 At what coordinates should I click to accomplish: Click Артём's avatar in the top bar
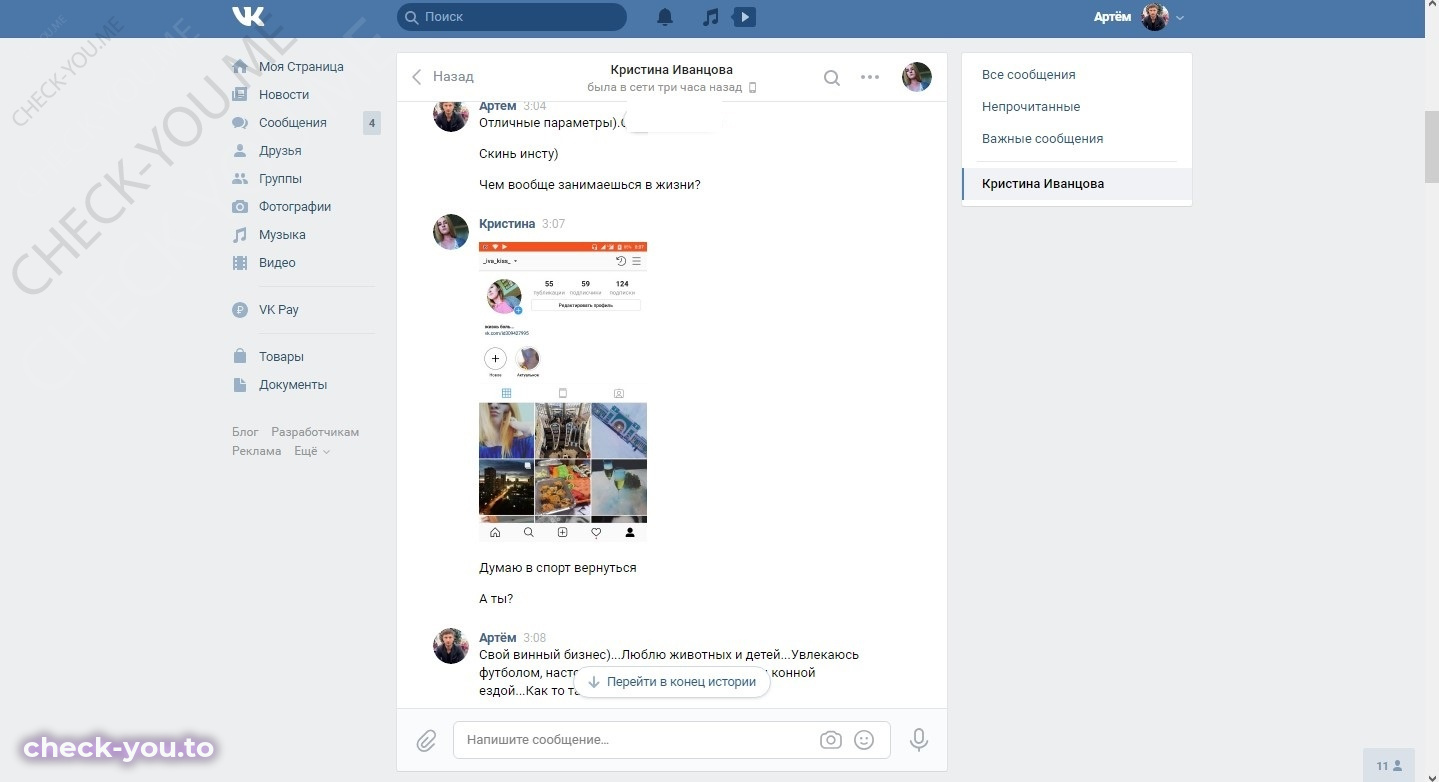(1155, 17)
